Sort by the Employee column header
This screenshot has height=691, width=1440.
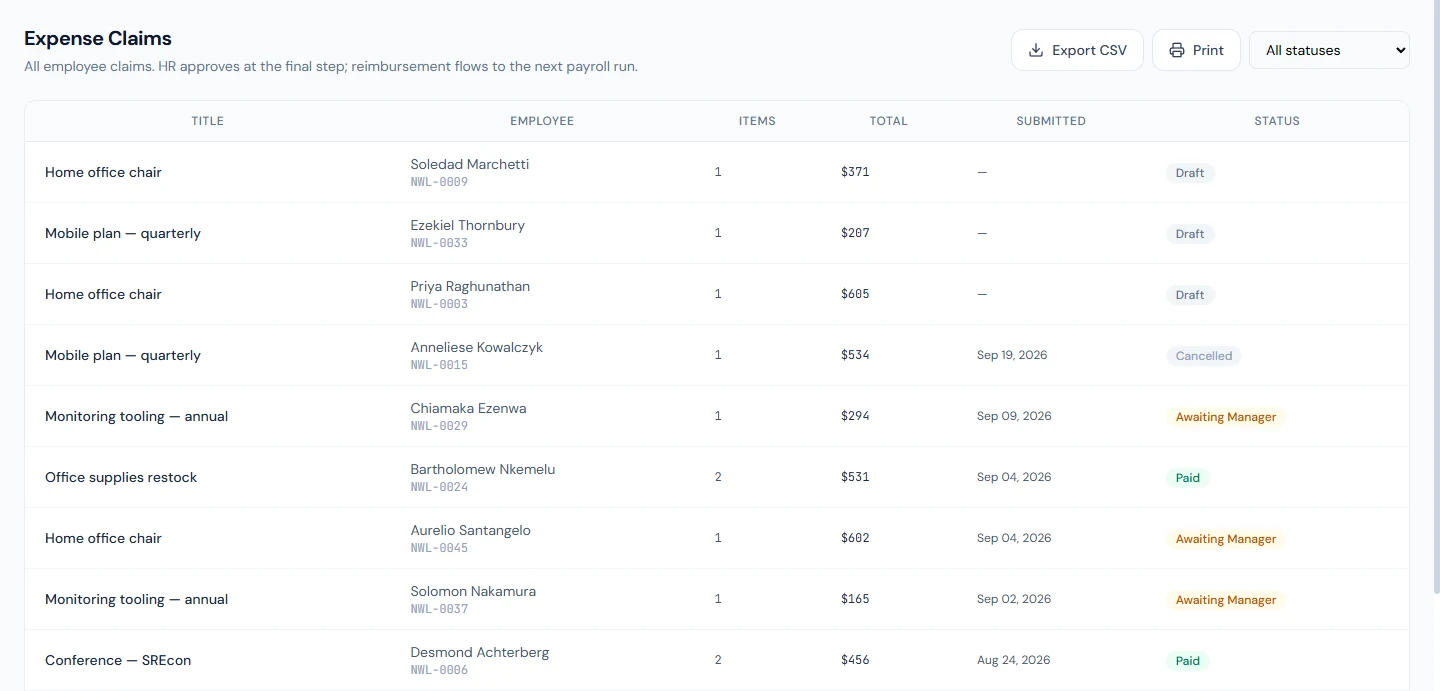pyautogui.click(x=542, y=121)
